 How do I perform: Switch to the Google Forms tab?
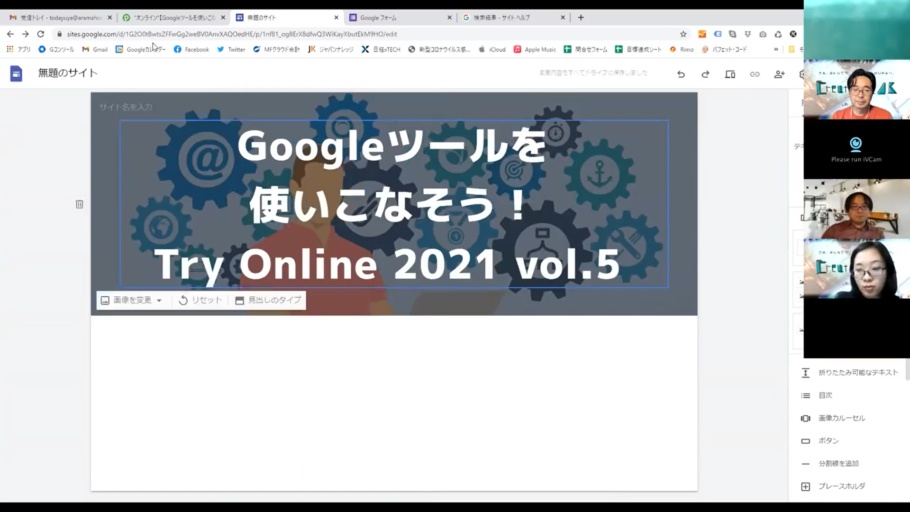pyautogui.click(x=400, y=17)
